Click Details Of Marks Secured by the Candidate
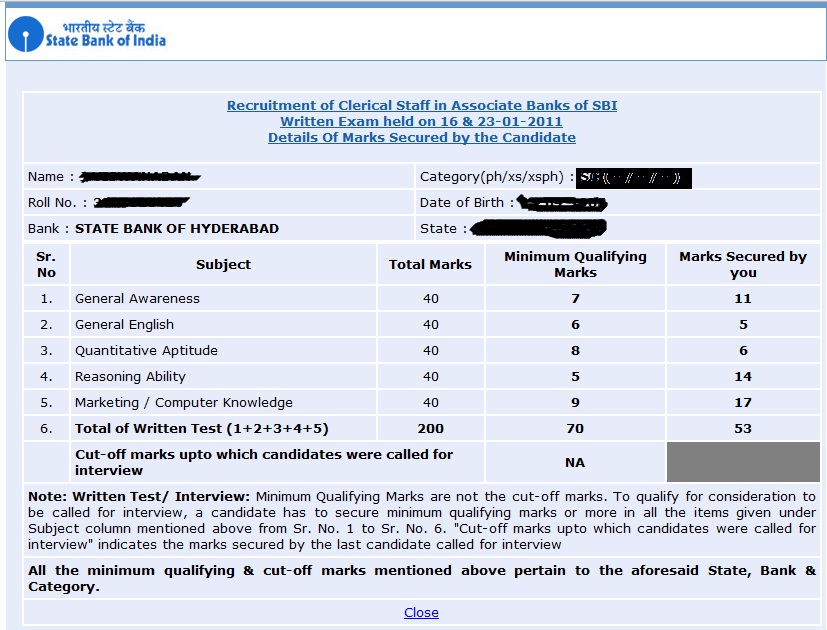 (x=422, y=137)
